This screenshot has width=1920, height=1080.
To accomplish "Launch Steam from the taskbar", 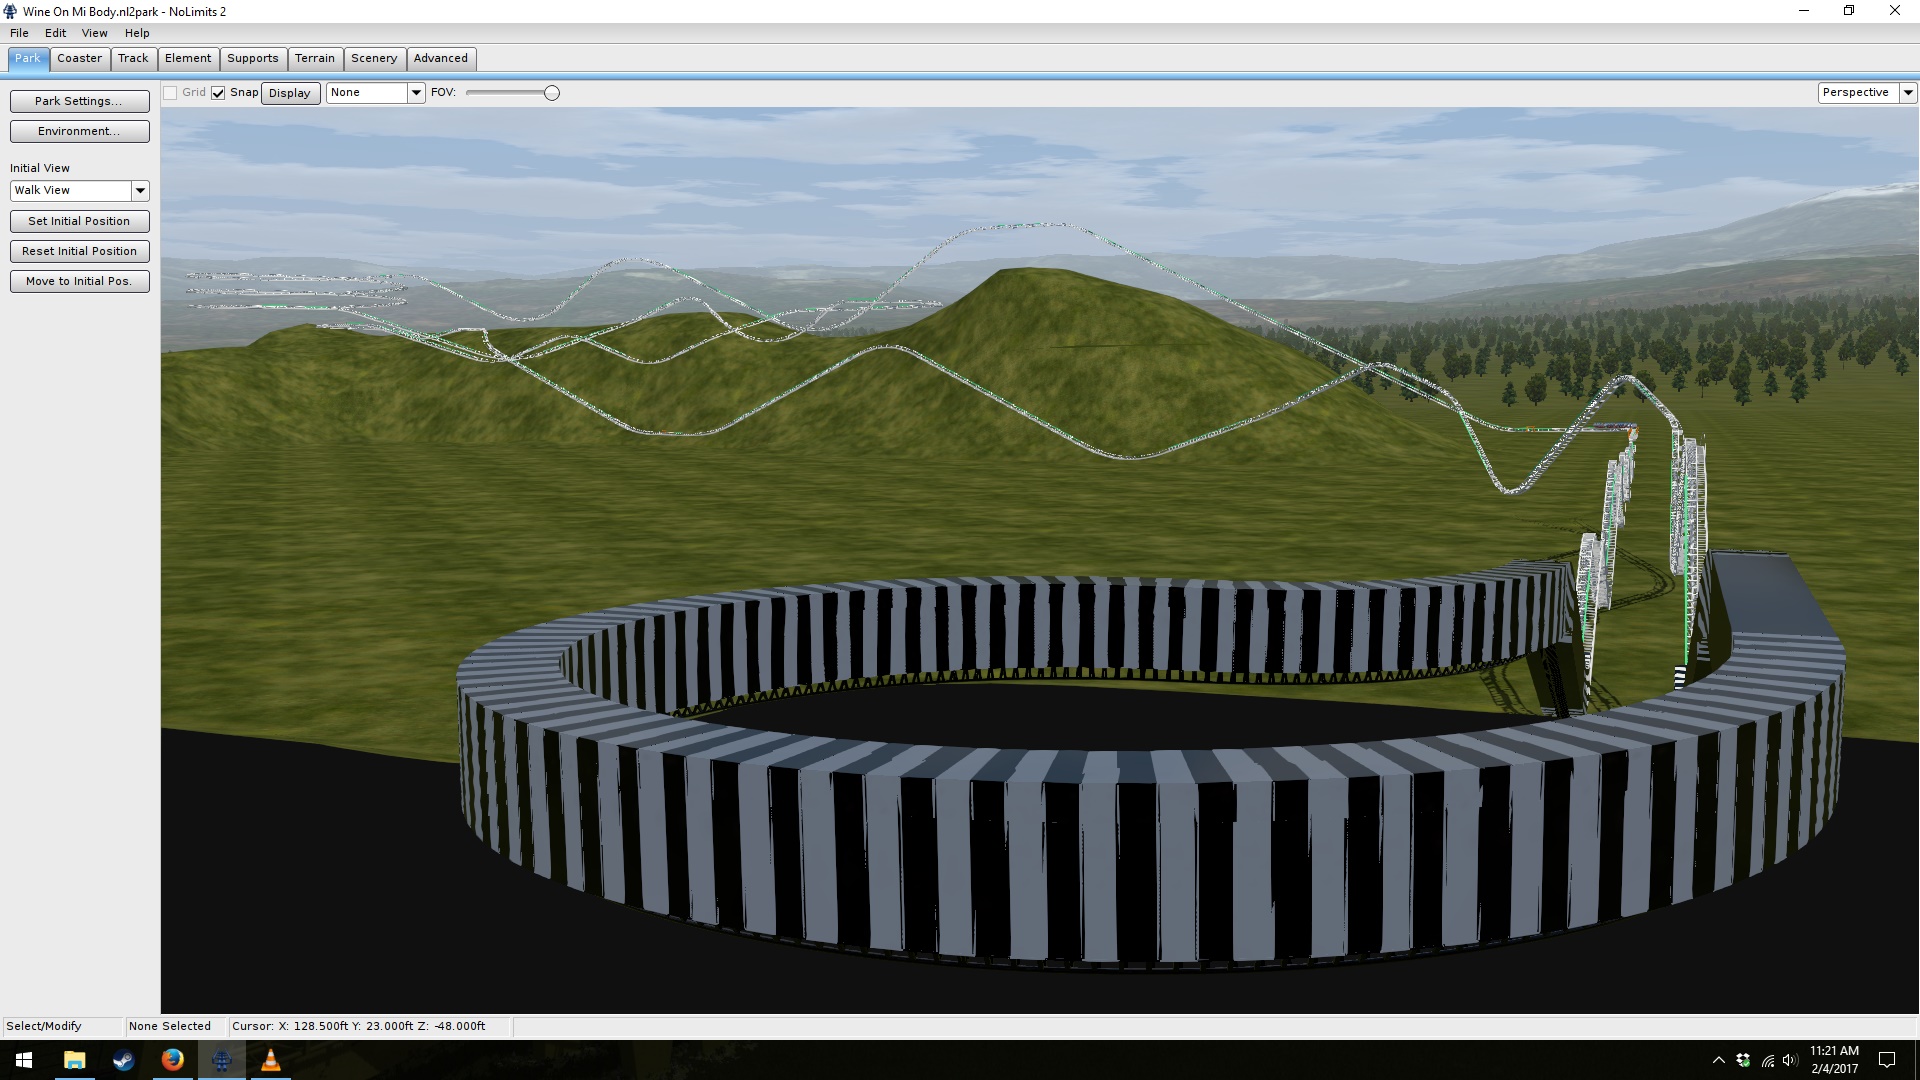I will click(x=123, y=1060).
